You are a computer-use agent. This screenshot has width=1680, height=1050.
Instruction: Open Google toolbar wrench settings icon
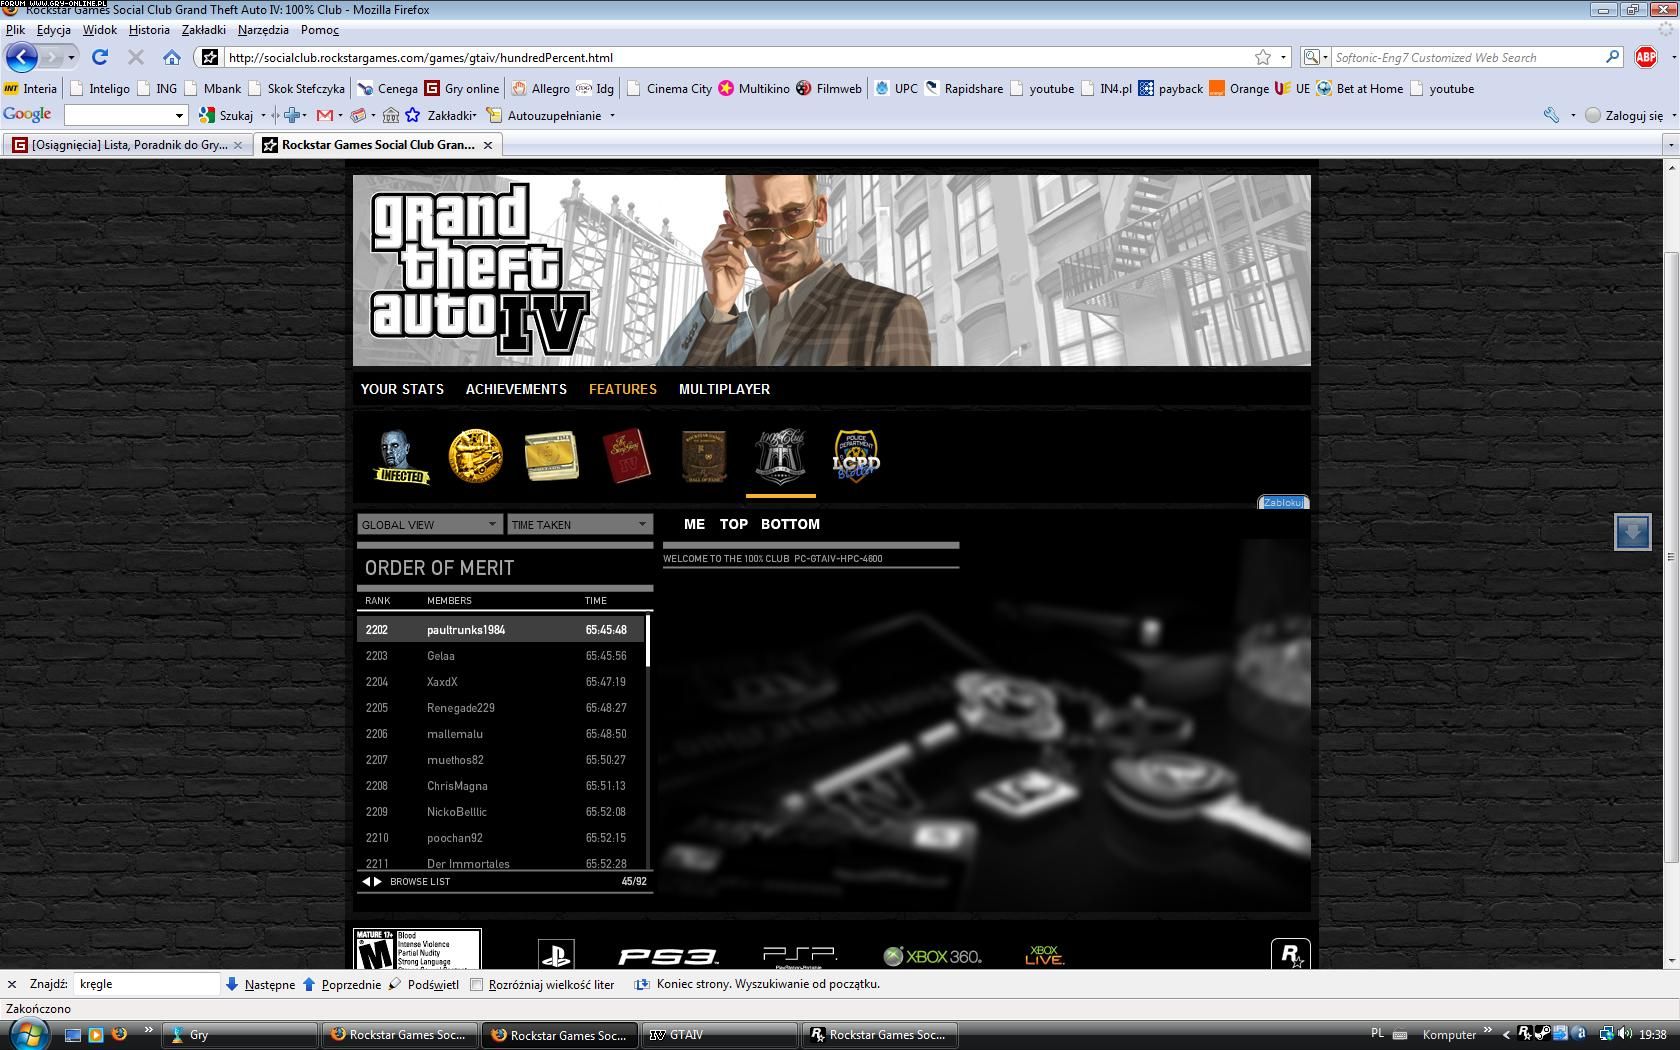click(1551, 115)
